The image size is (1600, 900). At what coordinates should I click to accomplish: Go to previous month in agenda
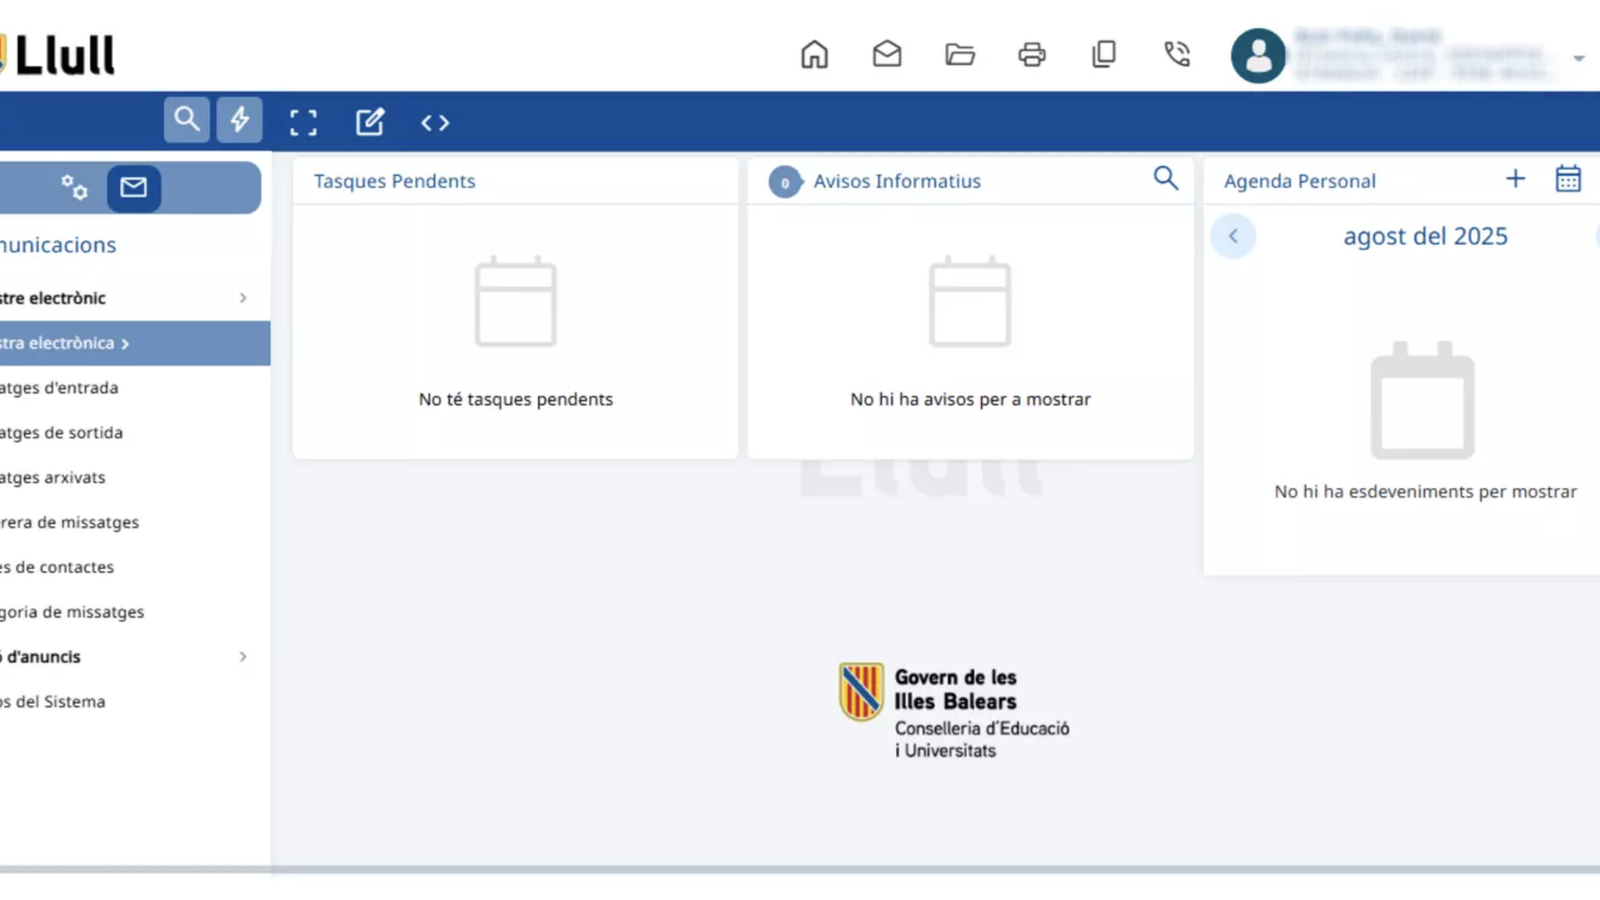tap(1233, 236)
